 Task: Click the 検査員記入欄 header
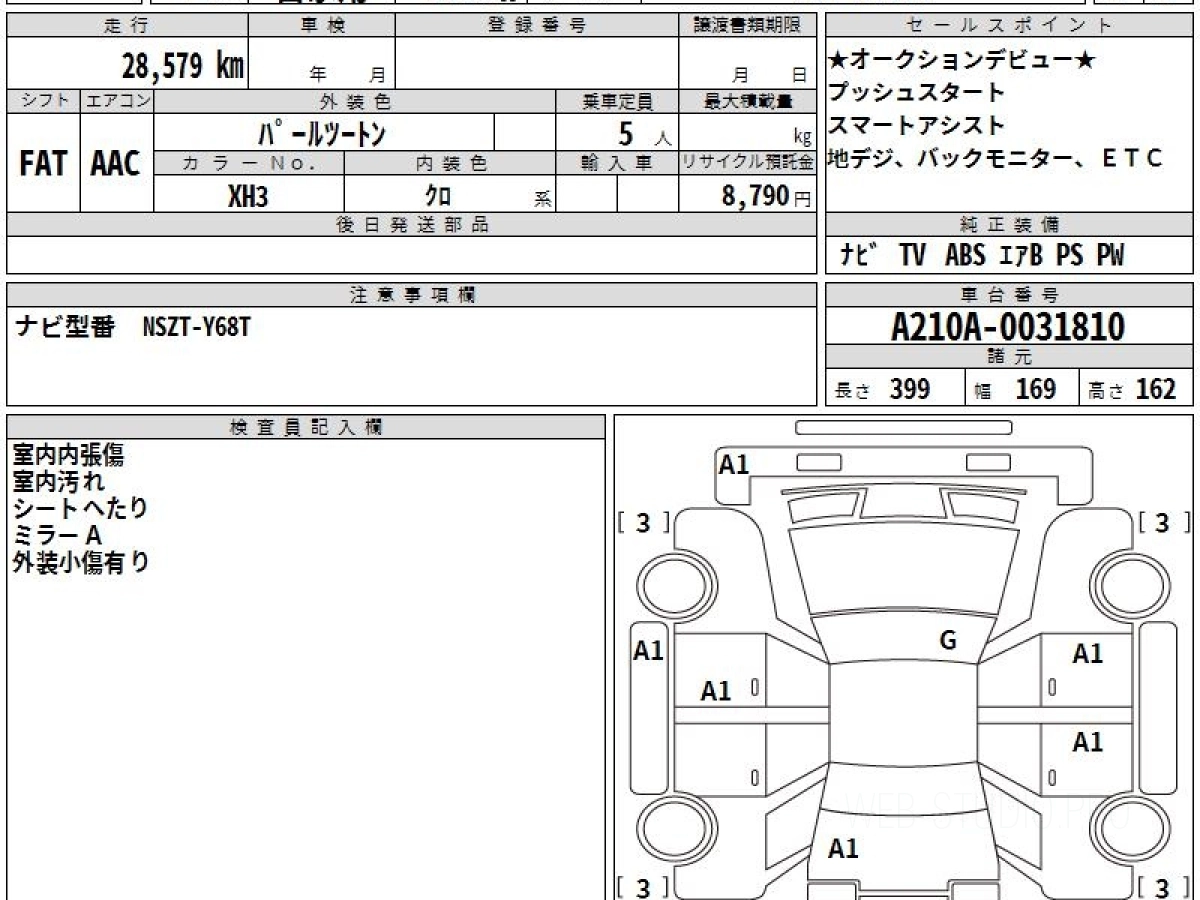point(306,427)
